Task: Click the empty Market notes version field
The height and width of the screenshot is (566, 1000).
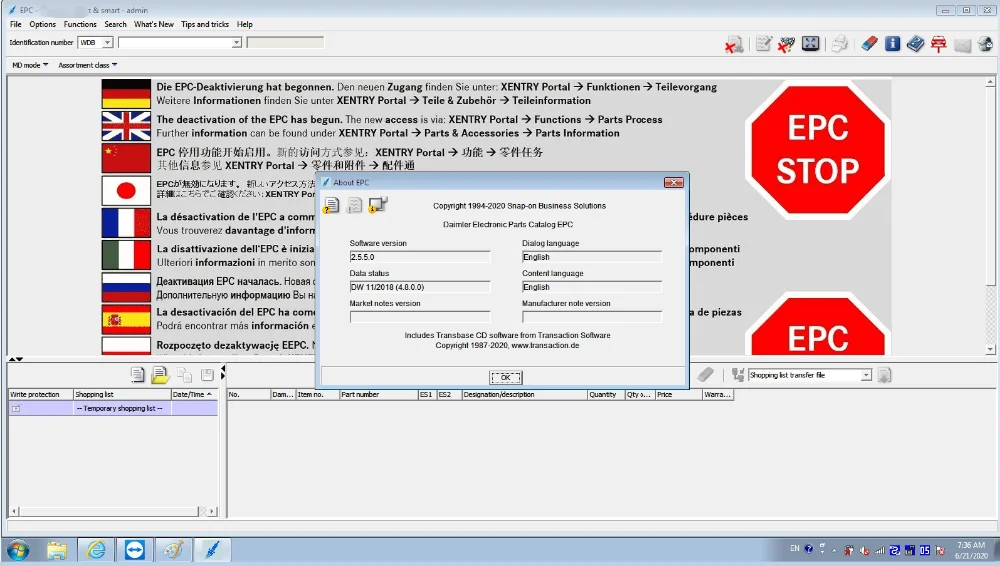Action: pyautogui.click(x=420, y=317)
